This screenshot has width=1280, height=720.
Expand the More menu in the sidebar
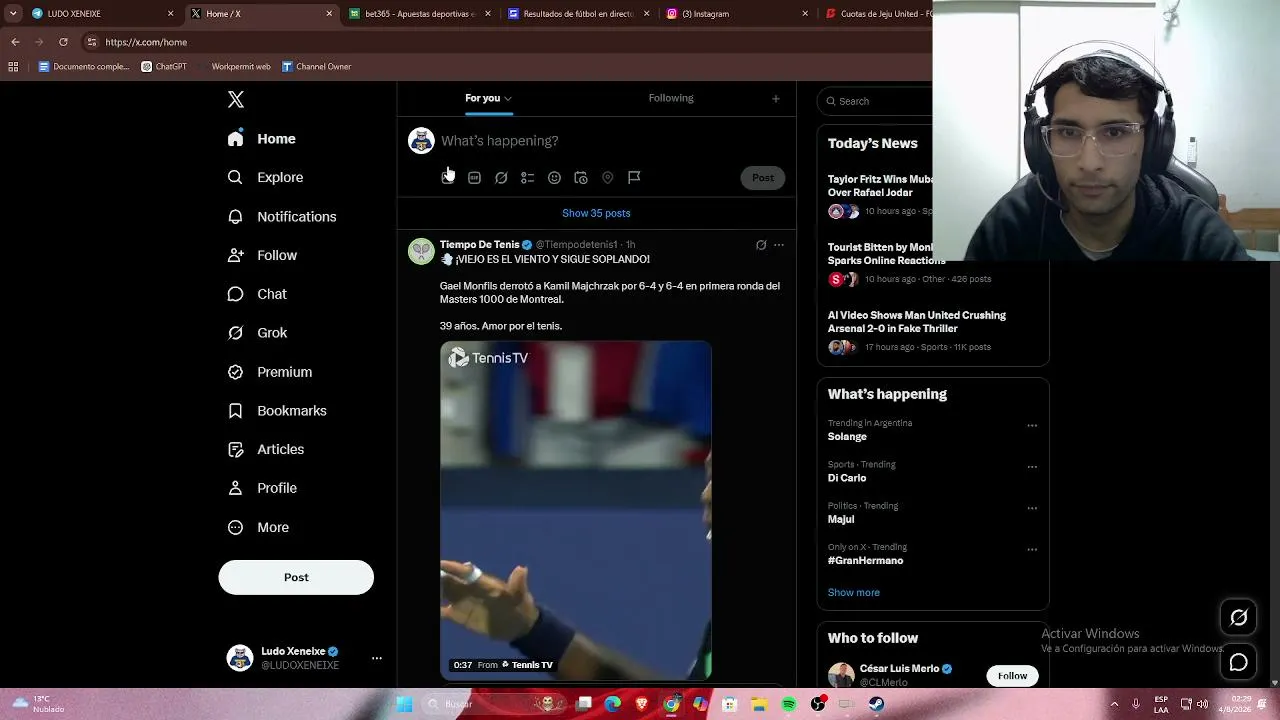[x=259, y=527]
